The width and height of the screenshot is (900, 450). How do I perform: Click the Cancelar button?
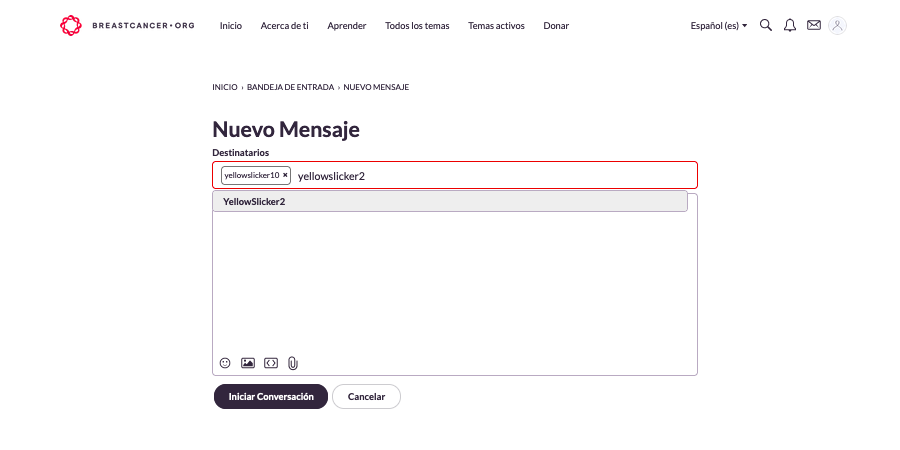click(x=366, y=397)
